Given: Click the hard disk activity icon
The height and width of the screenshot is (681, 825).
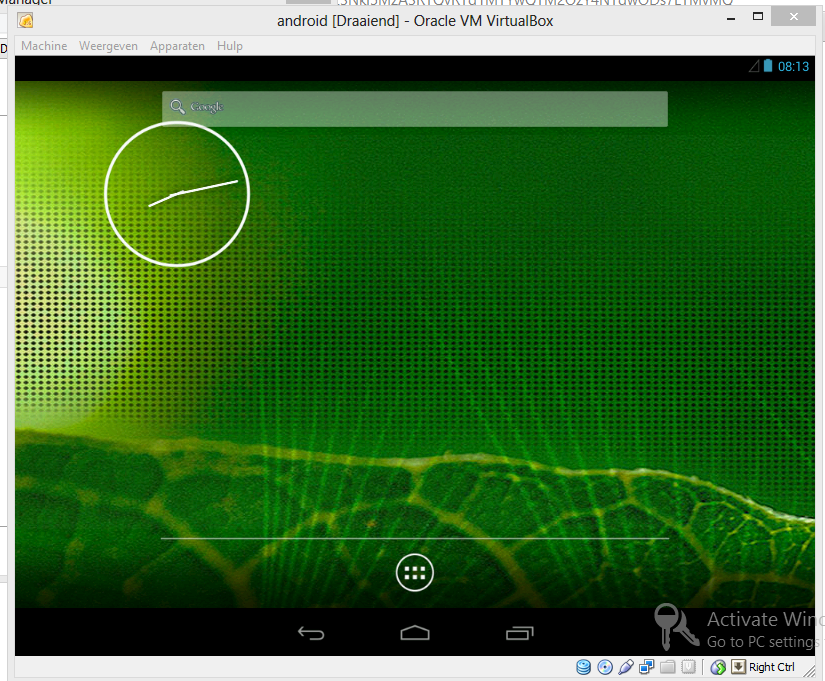Looking at the screenshot, I should 583,667.
